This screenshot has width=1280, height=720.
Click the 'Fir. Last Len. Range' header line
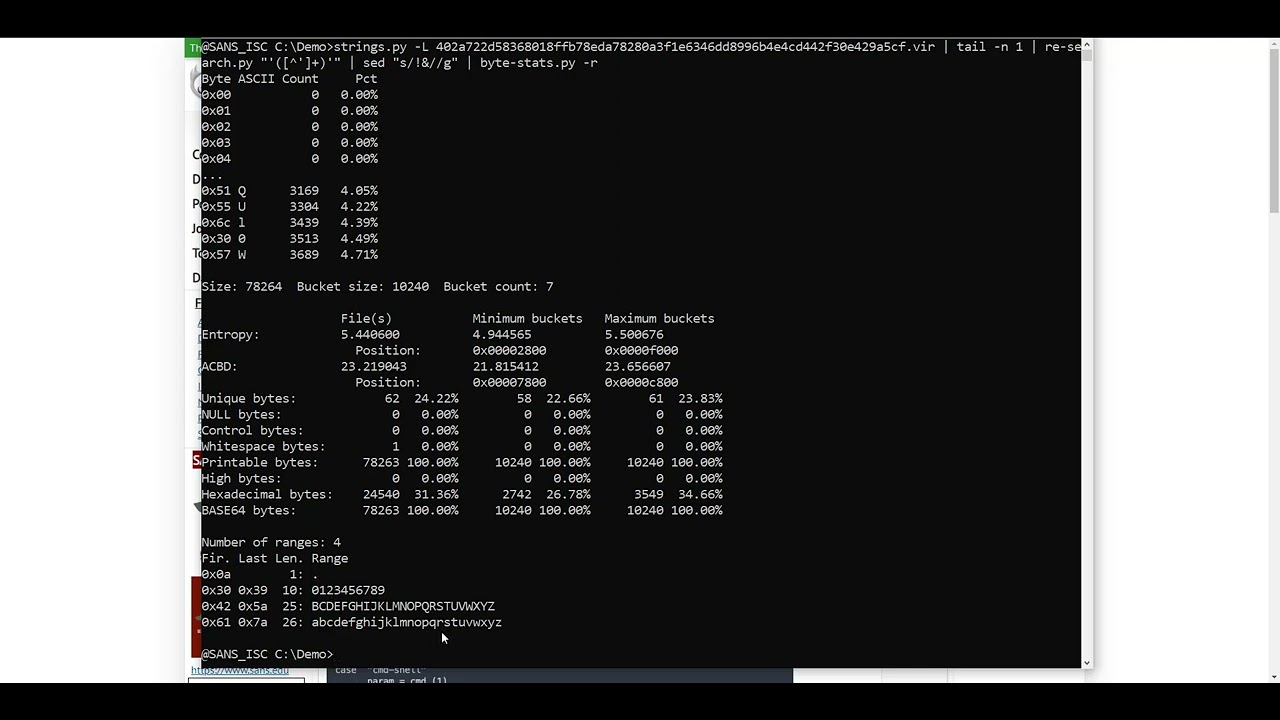[x=275, y=558]
